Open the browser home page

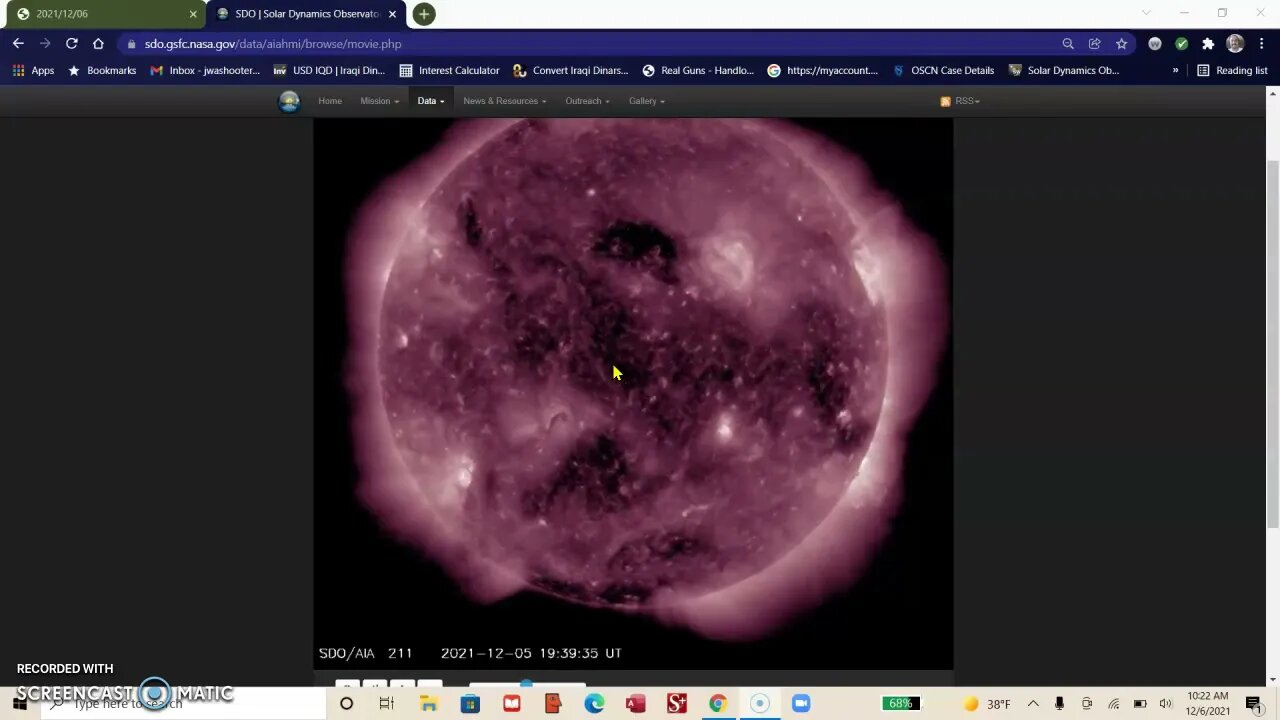click(98, 44)
